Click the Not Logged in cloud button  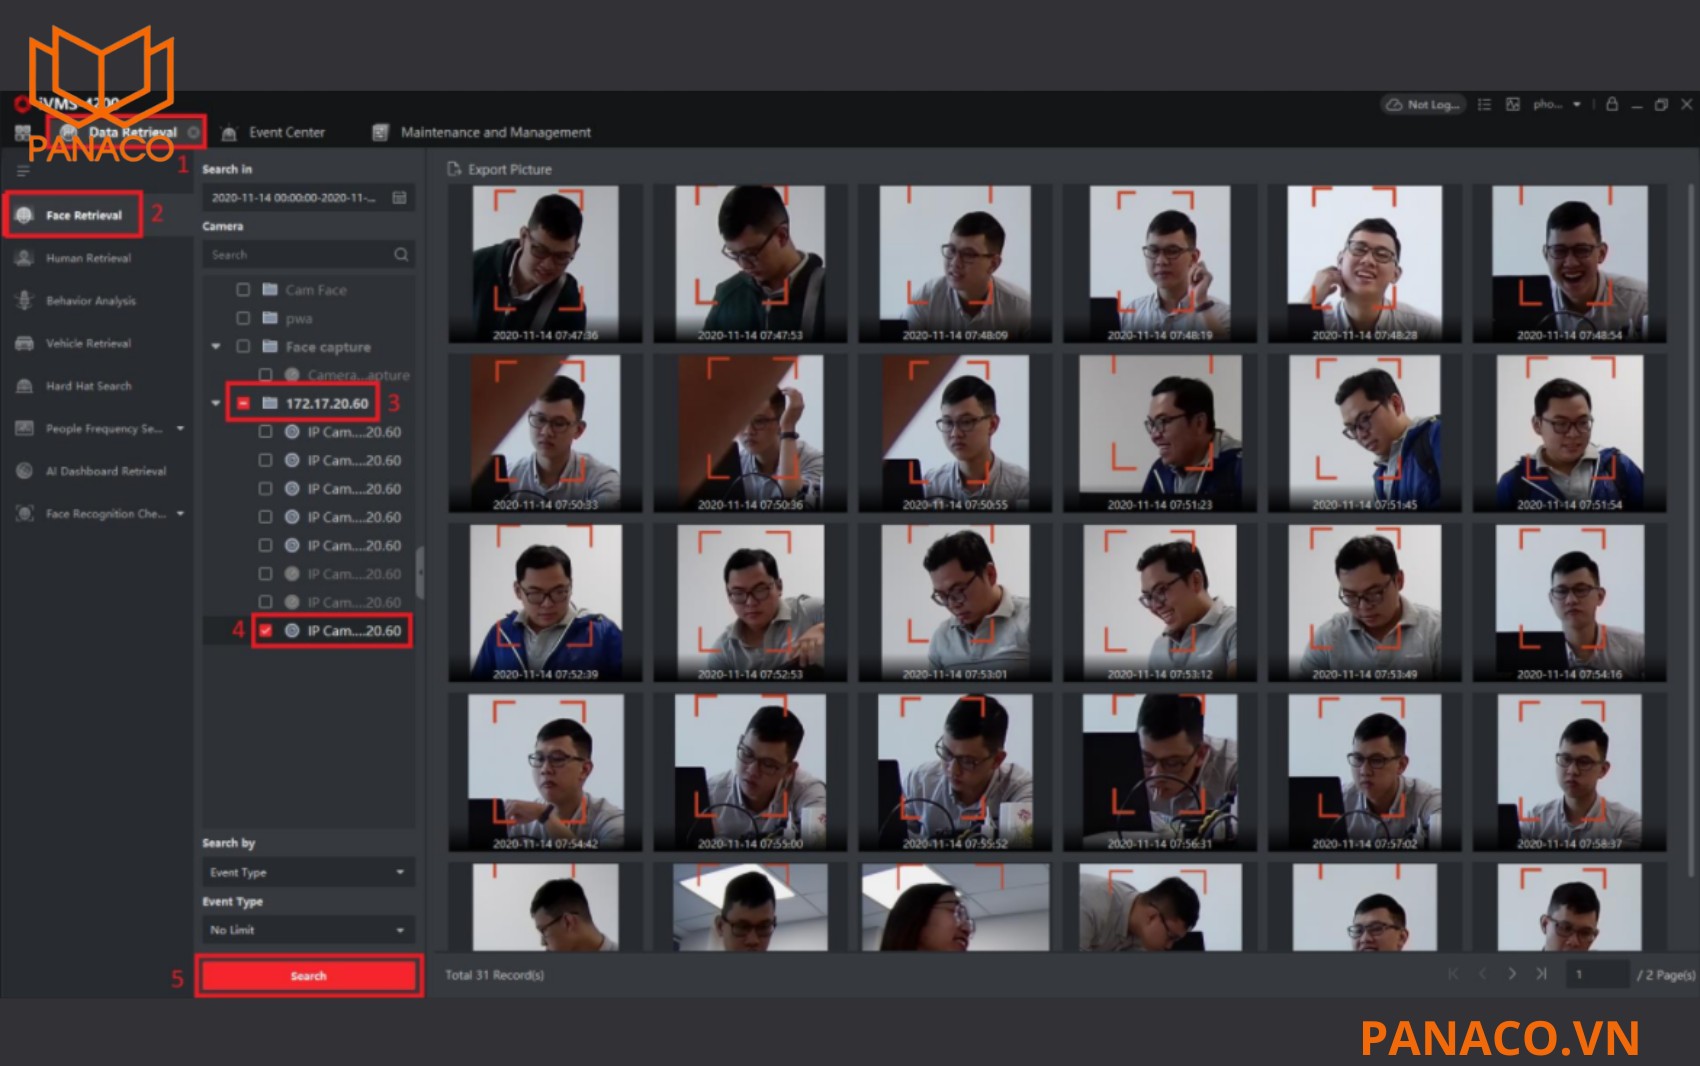1421,103
